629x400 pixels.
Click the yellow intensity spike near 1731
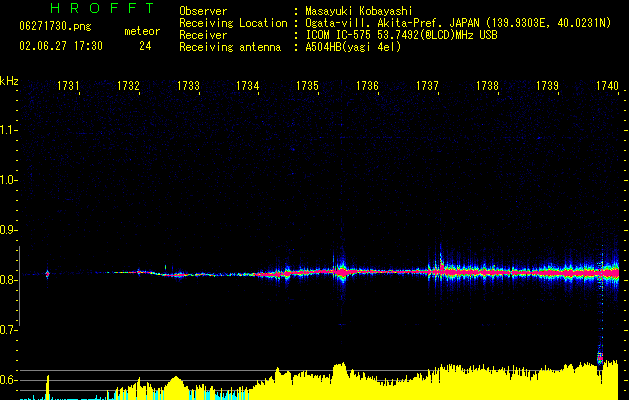point(47,387)
